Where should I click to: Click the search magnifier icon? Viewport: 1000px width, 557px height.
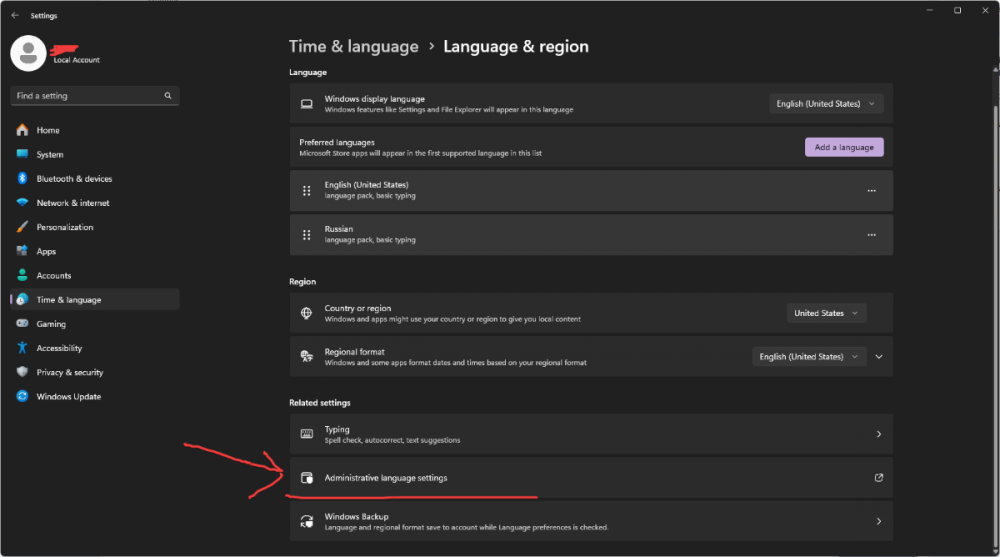pyautogui.click(x=168, y=96)
